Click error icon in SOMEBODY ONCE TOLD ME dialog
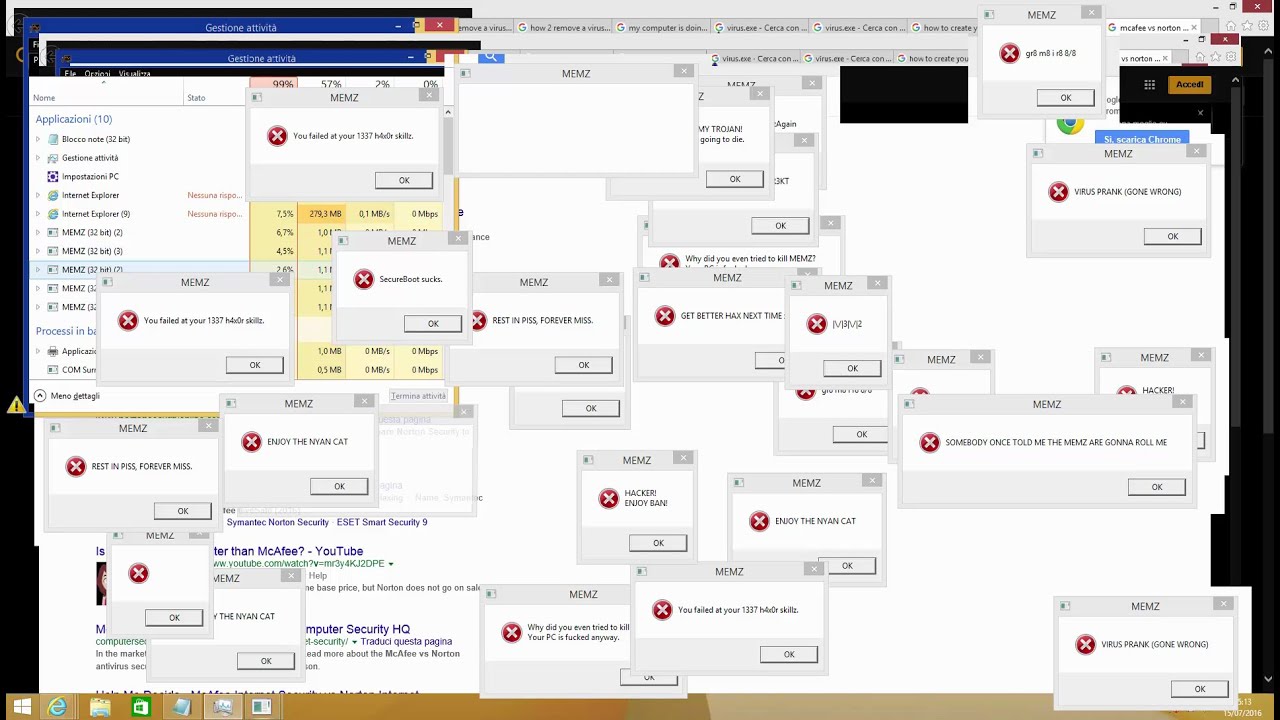This screenshot has width=1280, height=720. [x=930, y=442]
